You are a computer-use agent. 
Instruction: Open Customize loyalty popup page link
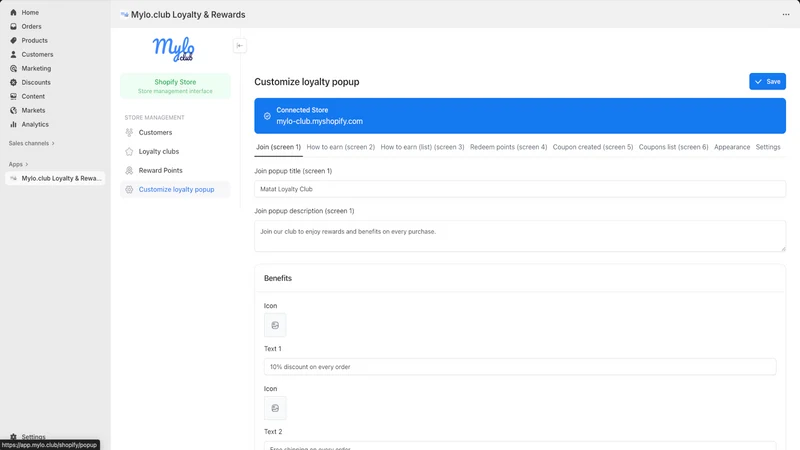click(177, 189)
